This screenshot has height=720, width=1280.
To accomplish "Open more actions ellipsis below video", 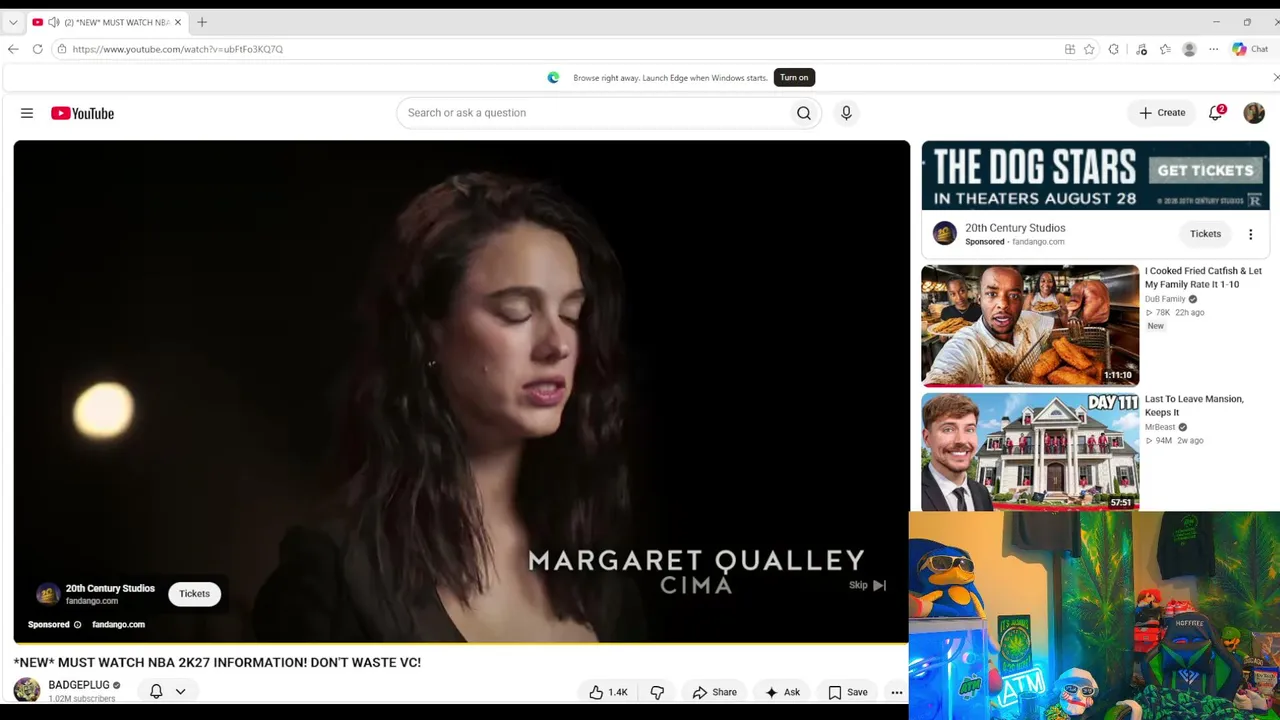I will [x=897, y=692].
